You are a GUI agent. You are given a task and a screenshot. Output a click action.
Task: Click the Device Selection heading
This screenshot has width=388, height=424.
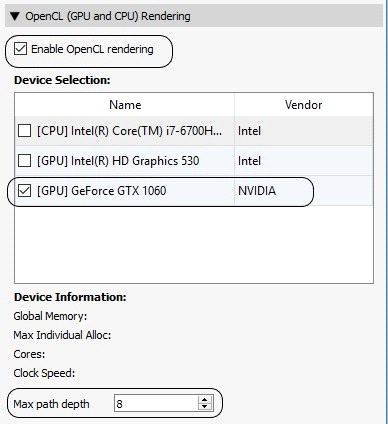coord(62,80)
